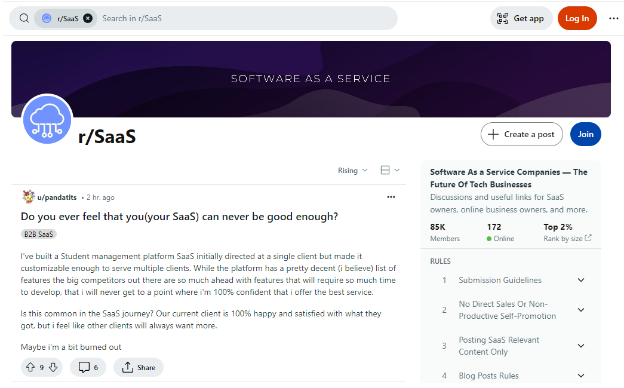The height and width of the screenshot is (388, 624).
Task: Open u/pandatits profile link
Action: (57, 197)
